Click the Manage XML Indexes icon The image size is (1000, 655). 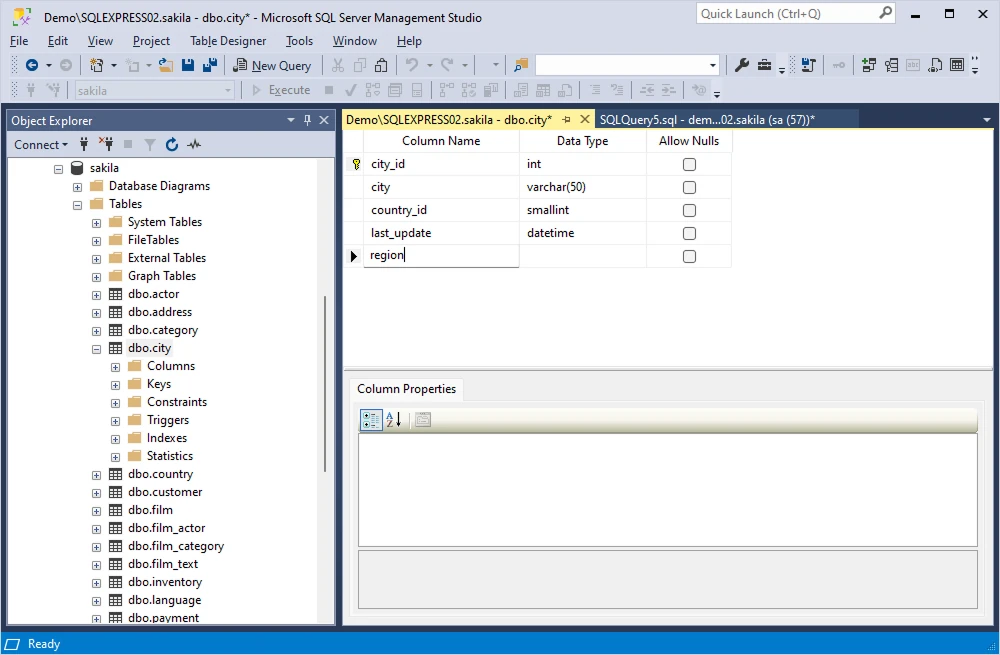[935, 65]
